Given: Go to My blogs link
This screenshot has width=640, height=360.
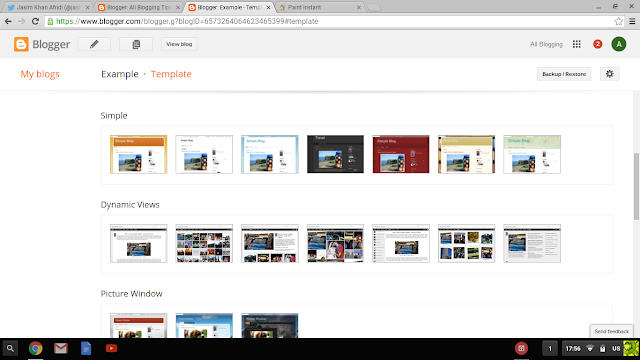Looking at the screenshot, I should [40, 74].
